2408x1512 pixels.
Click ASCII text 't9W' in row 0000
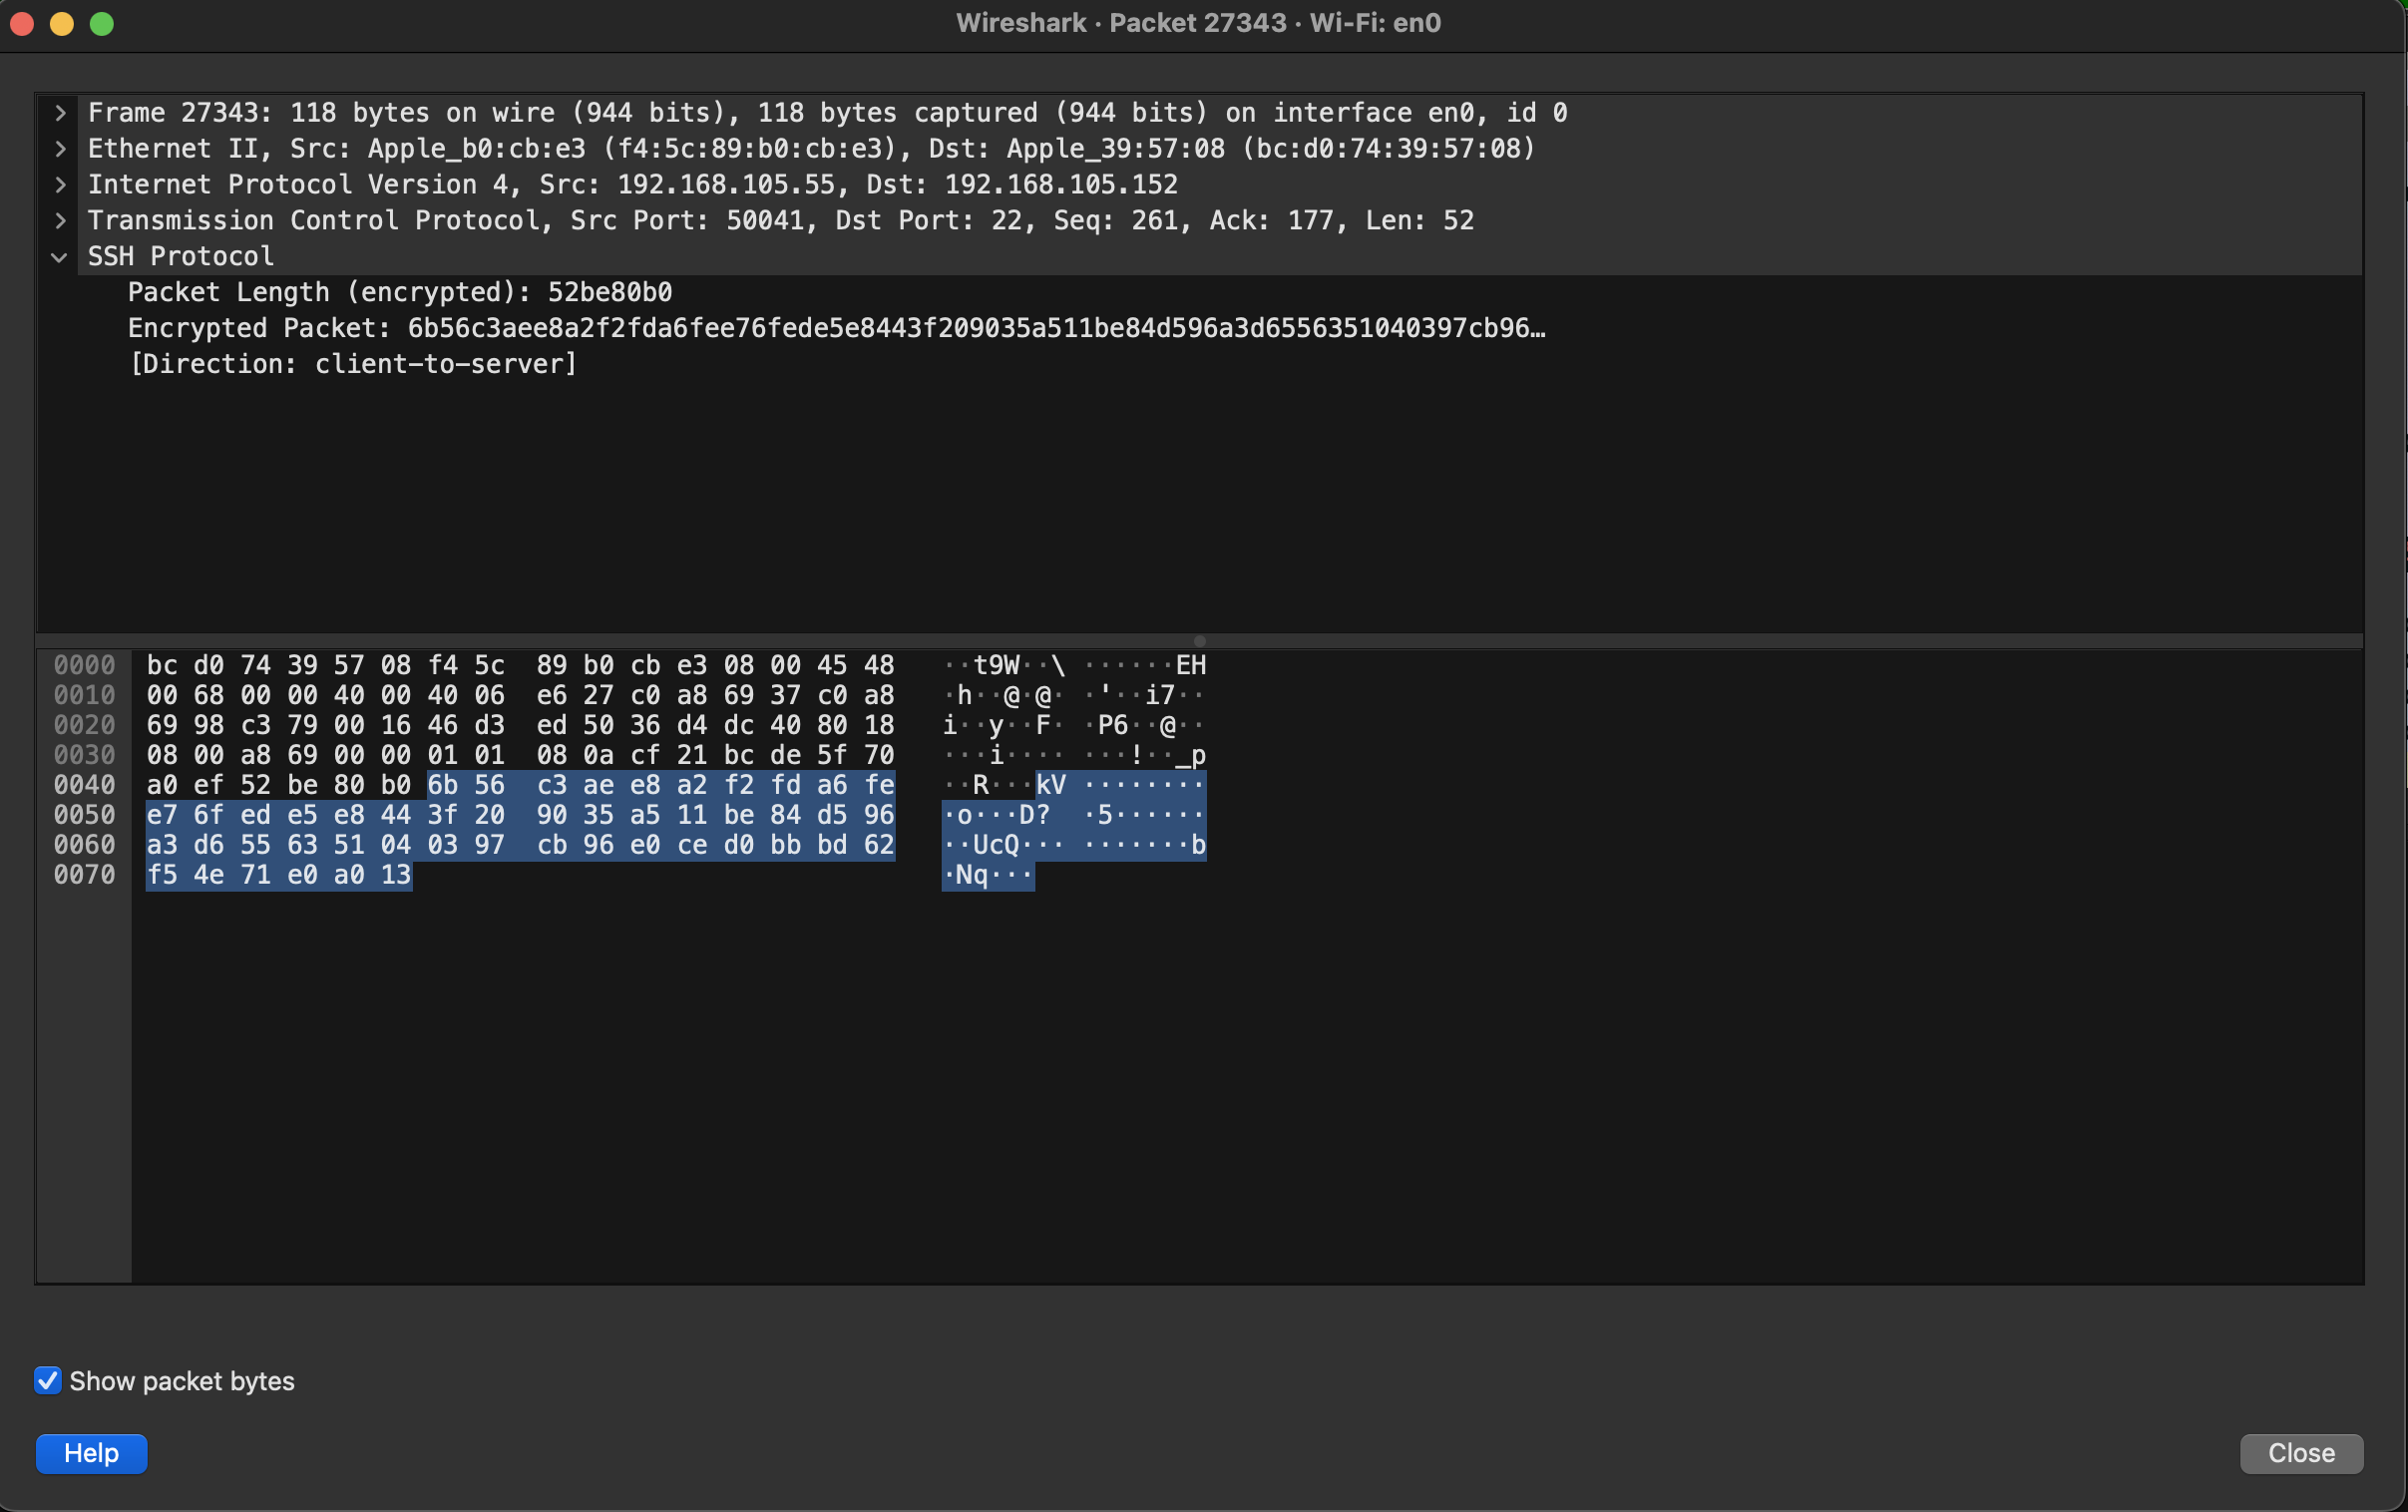[x=996, y=665]
